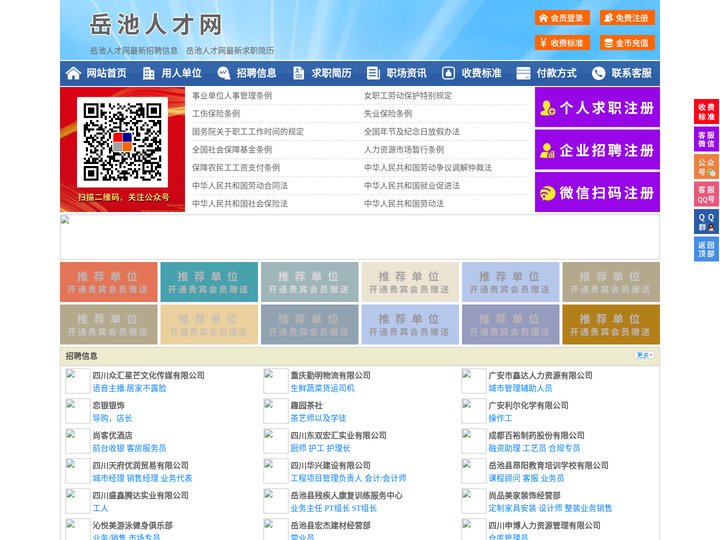Open the 收费标准 button in the header

pos(562,43)
